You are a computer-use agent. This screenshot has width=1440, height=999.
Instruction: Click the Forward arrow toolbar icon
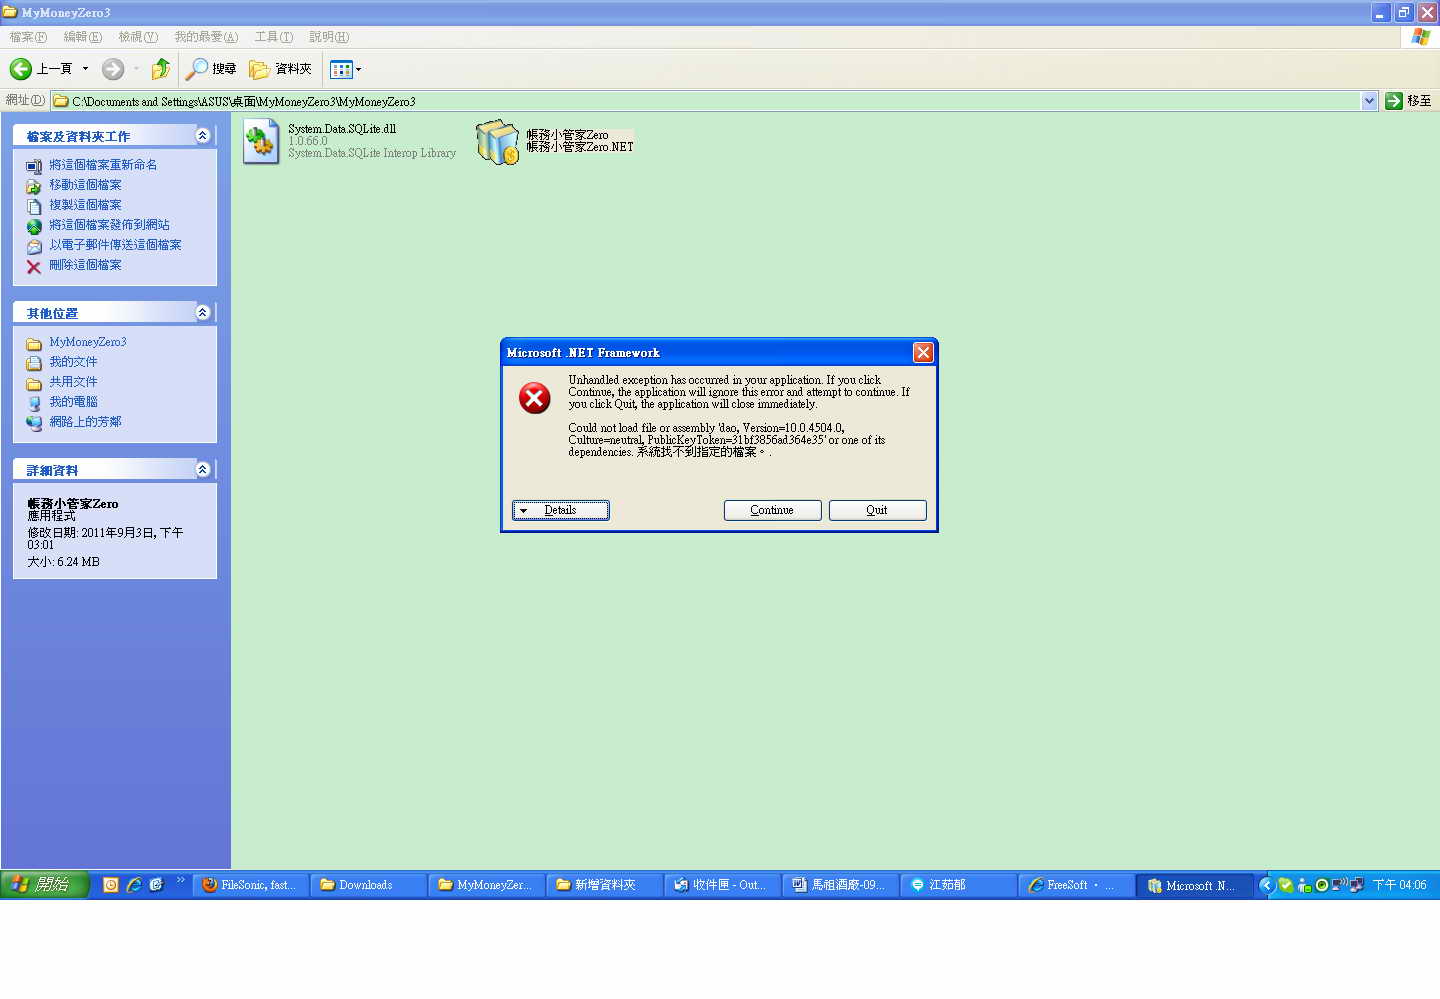[x=113, y=69]
